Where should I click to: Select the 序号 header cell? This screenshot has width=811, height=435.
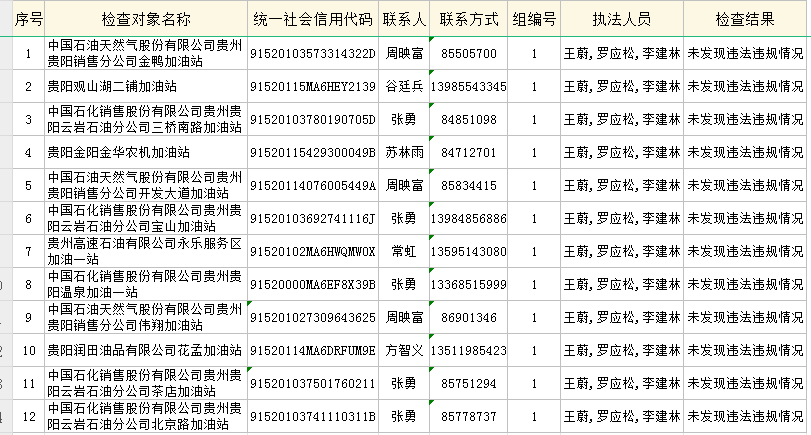[x=28, y=19]
